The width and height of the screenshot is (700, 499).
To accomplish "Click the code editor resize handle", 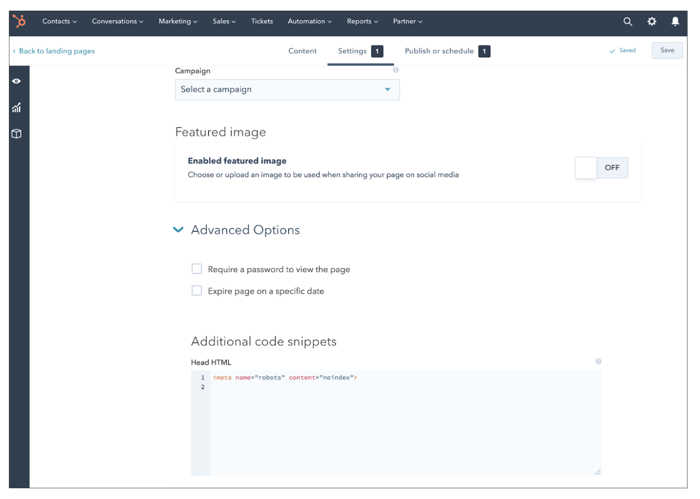I will click(x=598, y=472).
